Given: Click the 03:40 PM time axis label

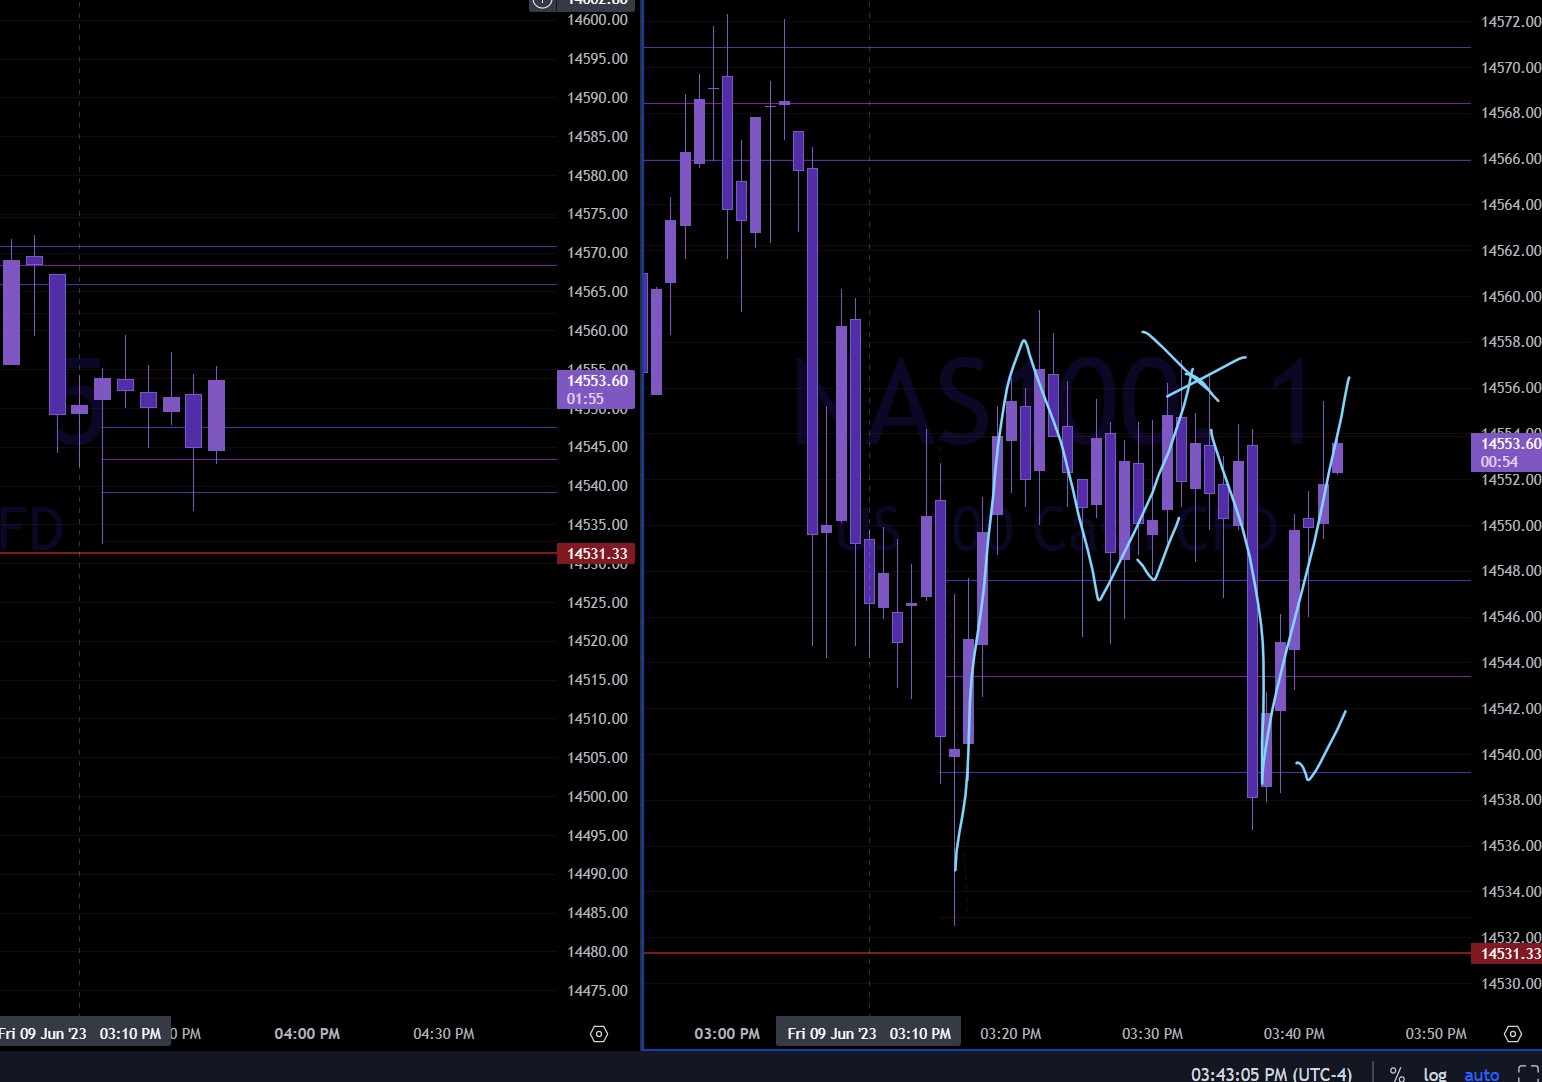Looking at the screenshot, I should coord(1294,1033).
